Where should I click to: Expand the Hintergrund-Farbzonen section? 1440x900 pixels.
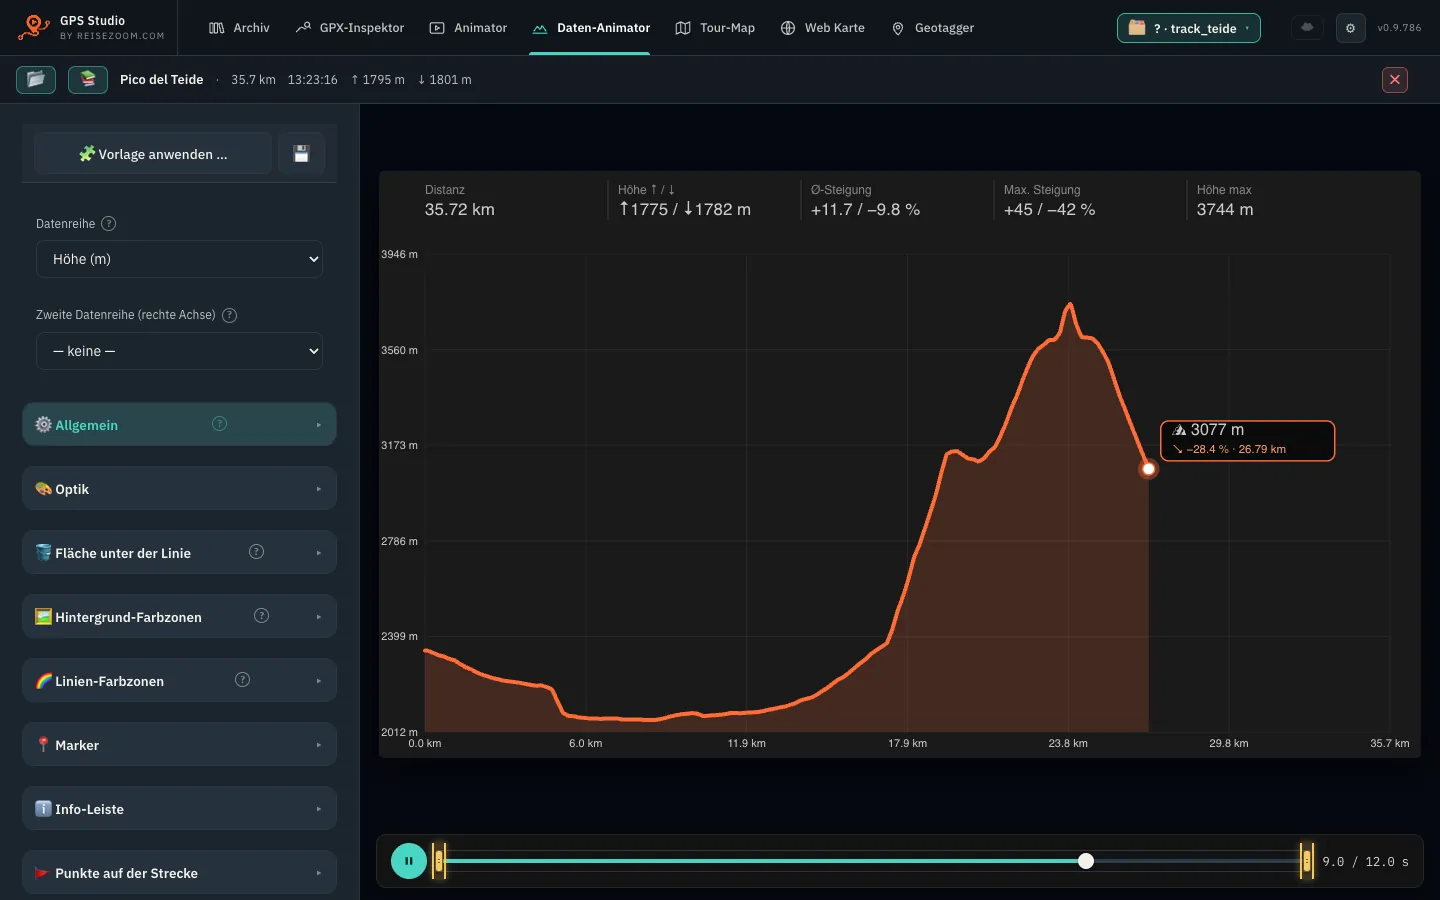[180, 617]
